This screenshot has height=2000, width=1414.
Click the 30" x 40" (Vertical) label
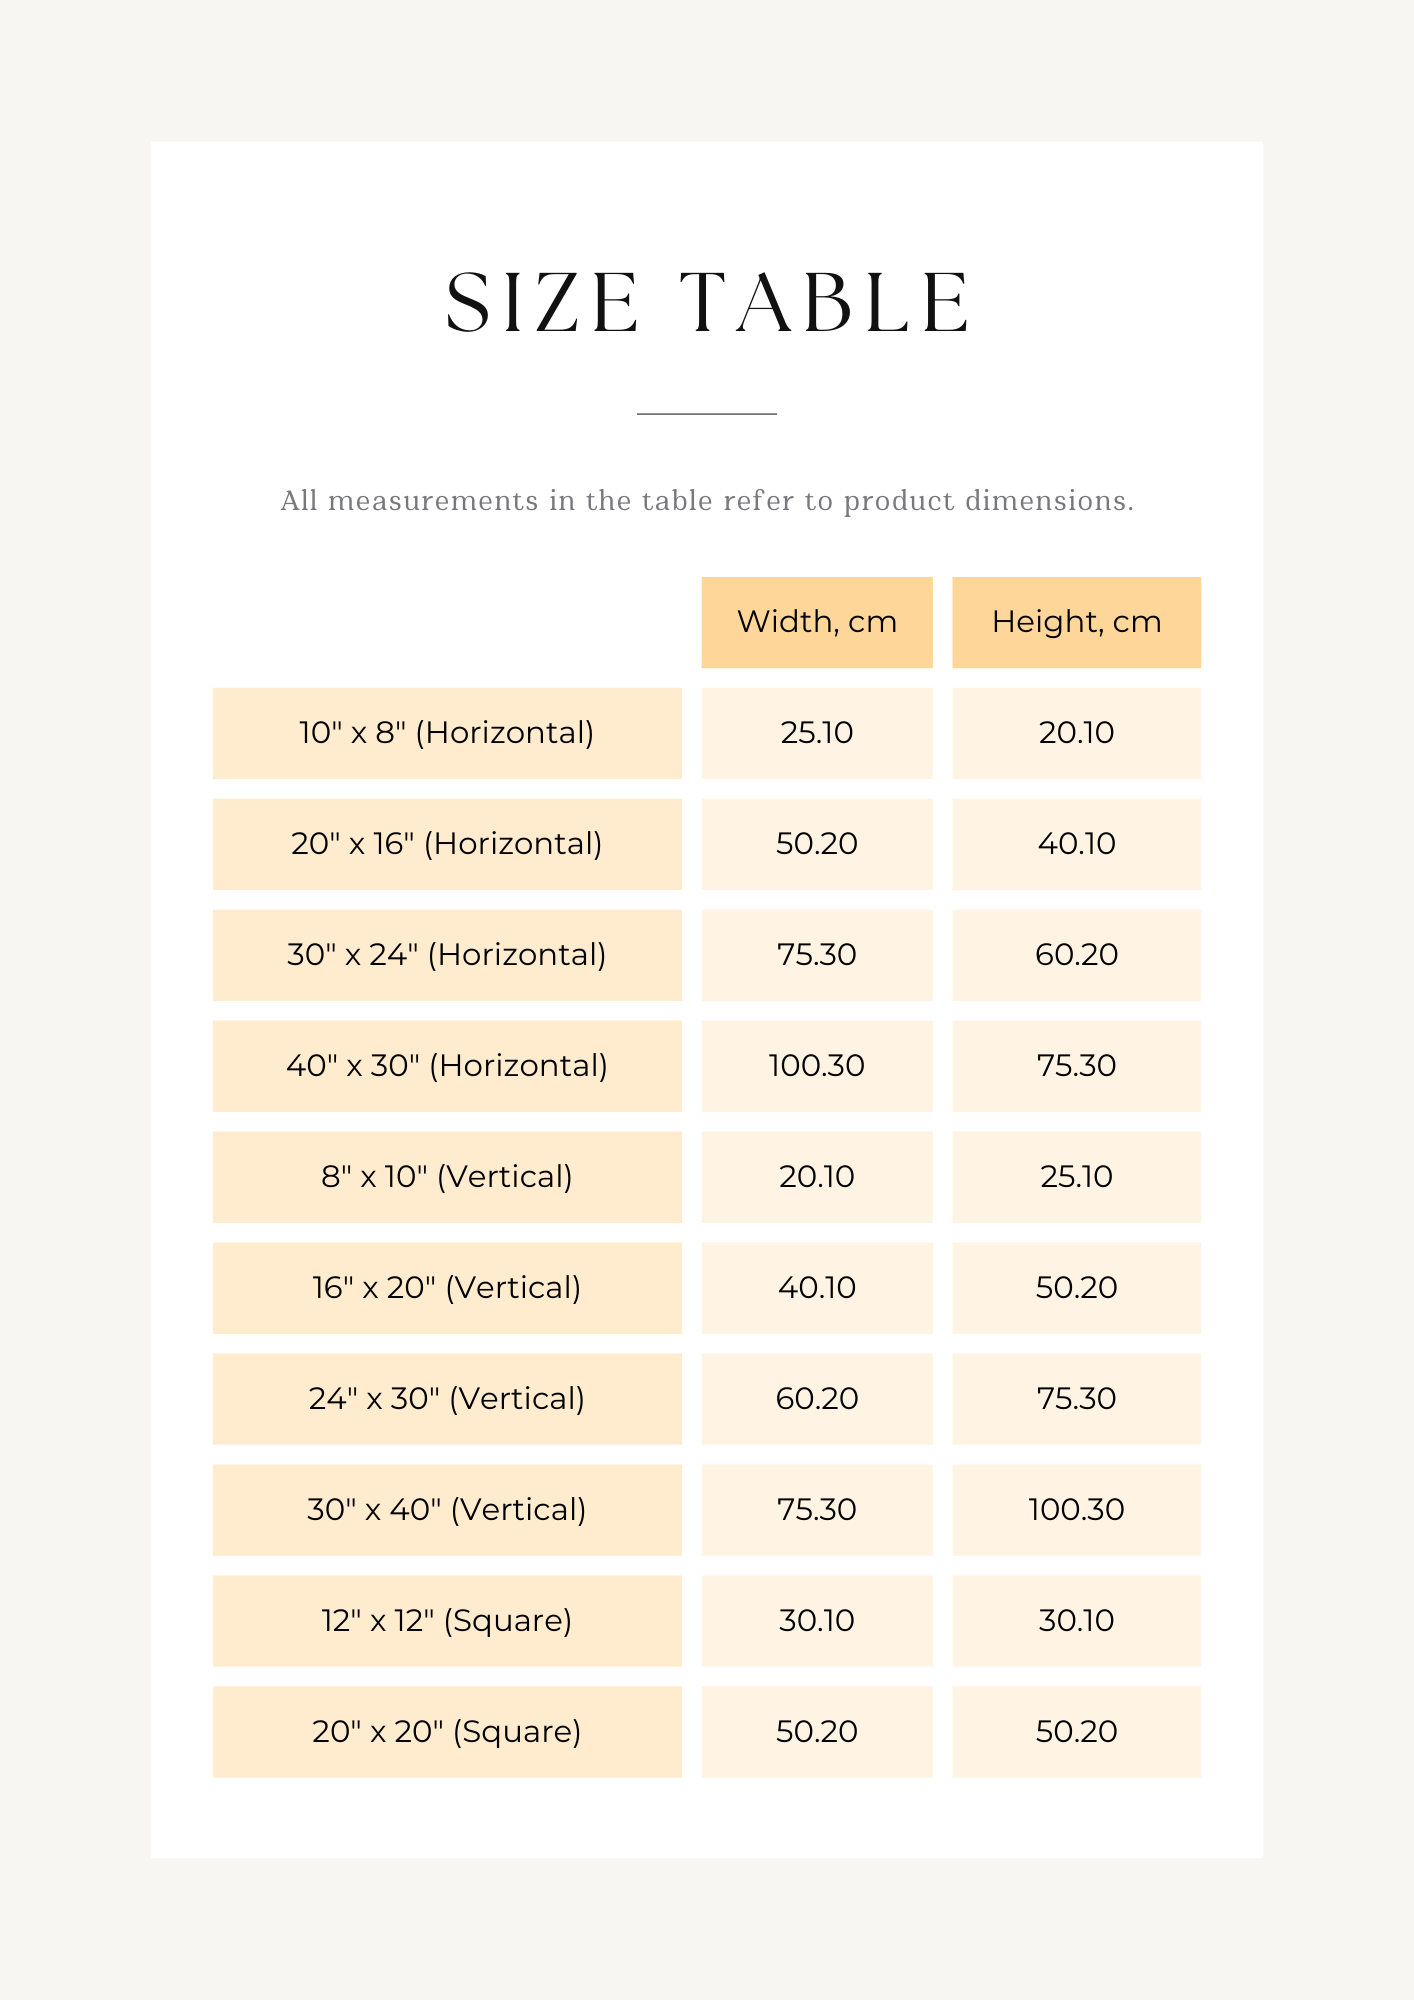[447, 1510]
